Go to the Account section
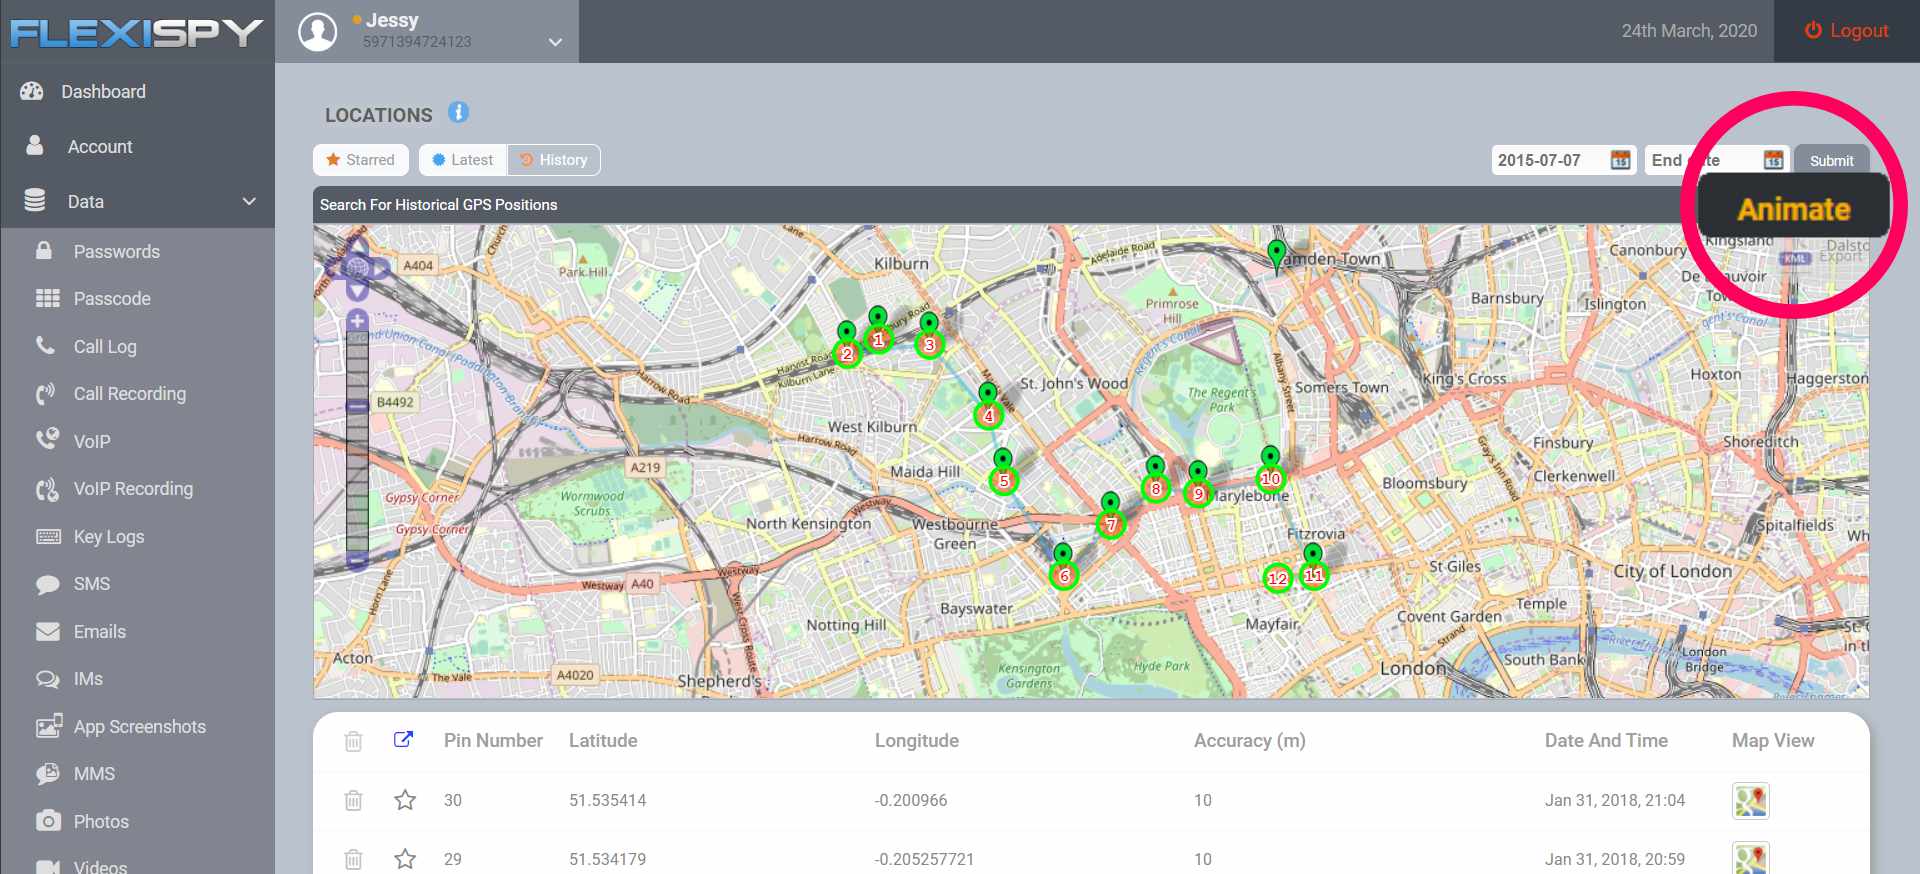The width and height of the screenshot is (1920, 874). (99, 146)
